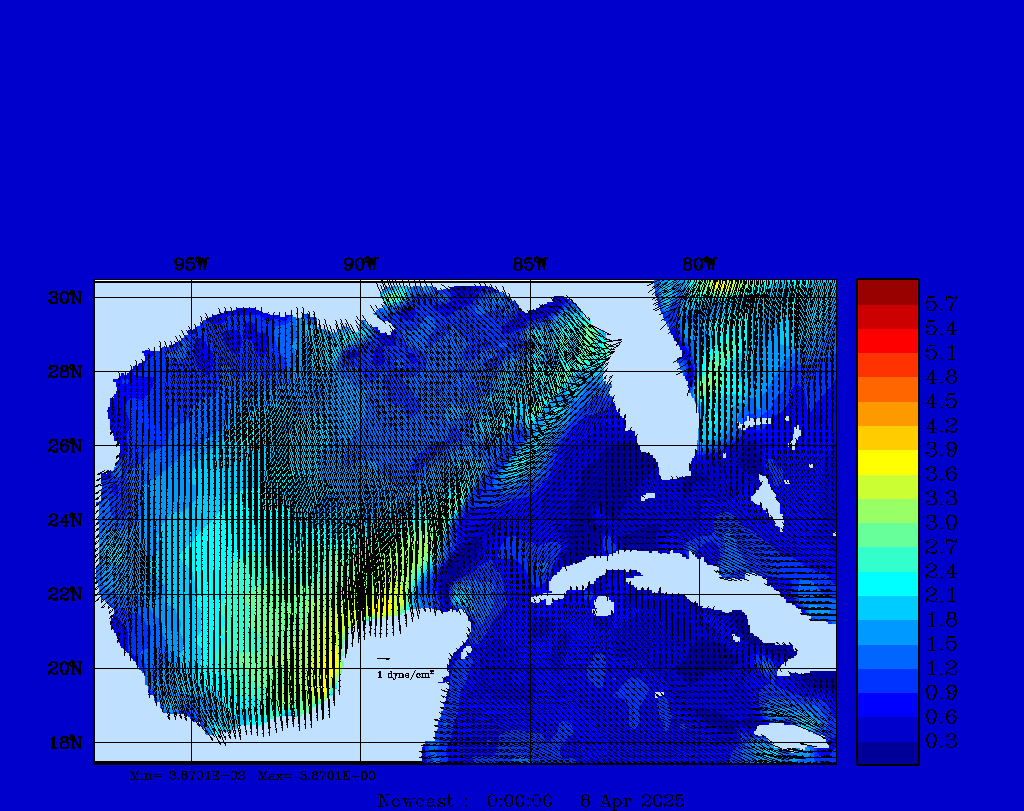1024x811 pixels.
Task: Click the 95W longitude label
Action: click(x=191, y=264)
